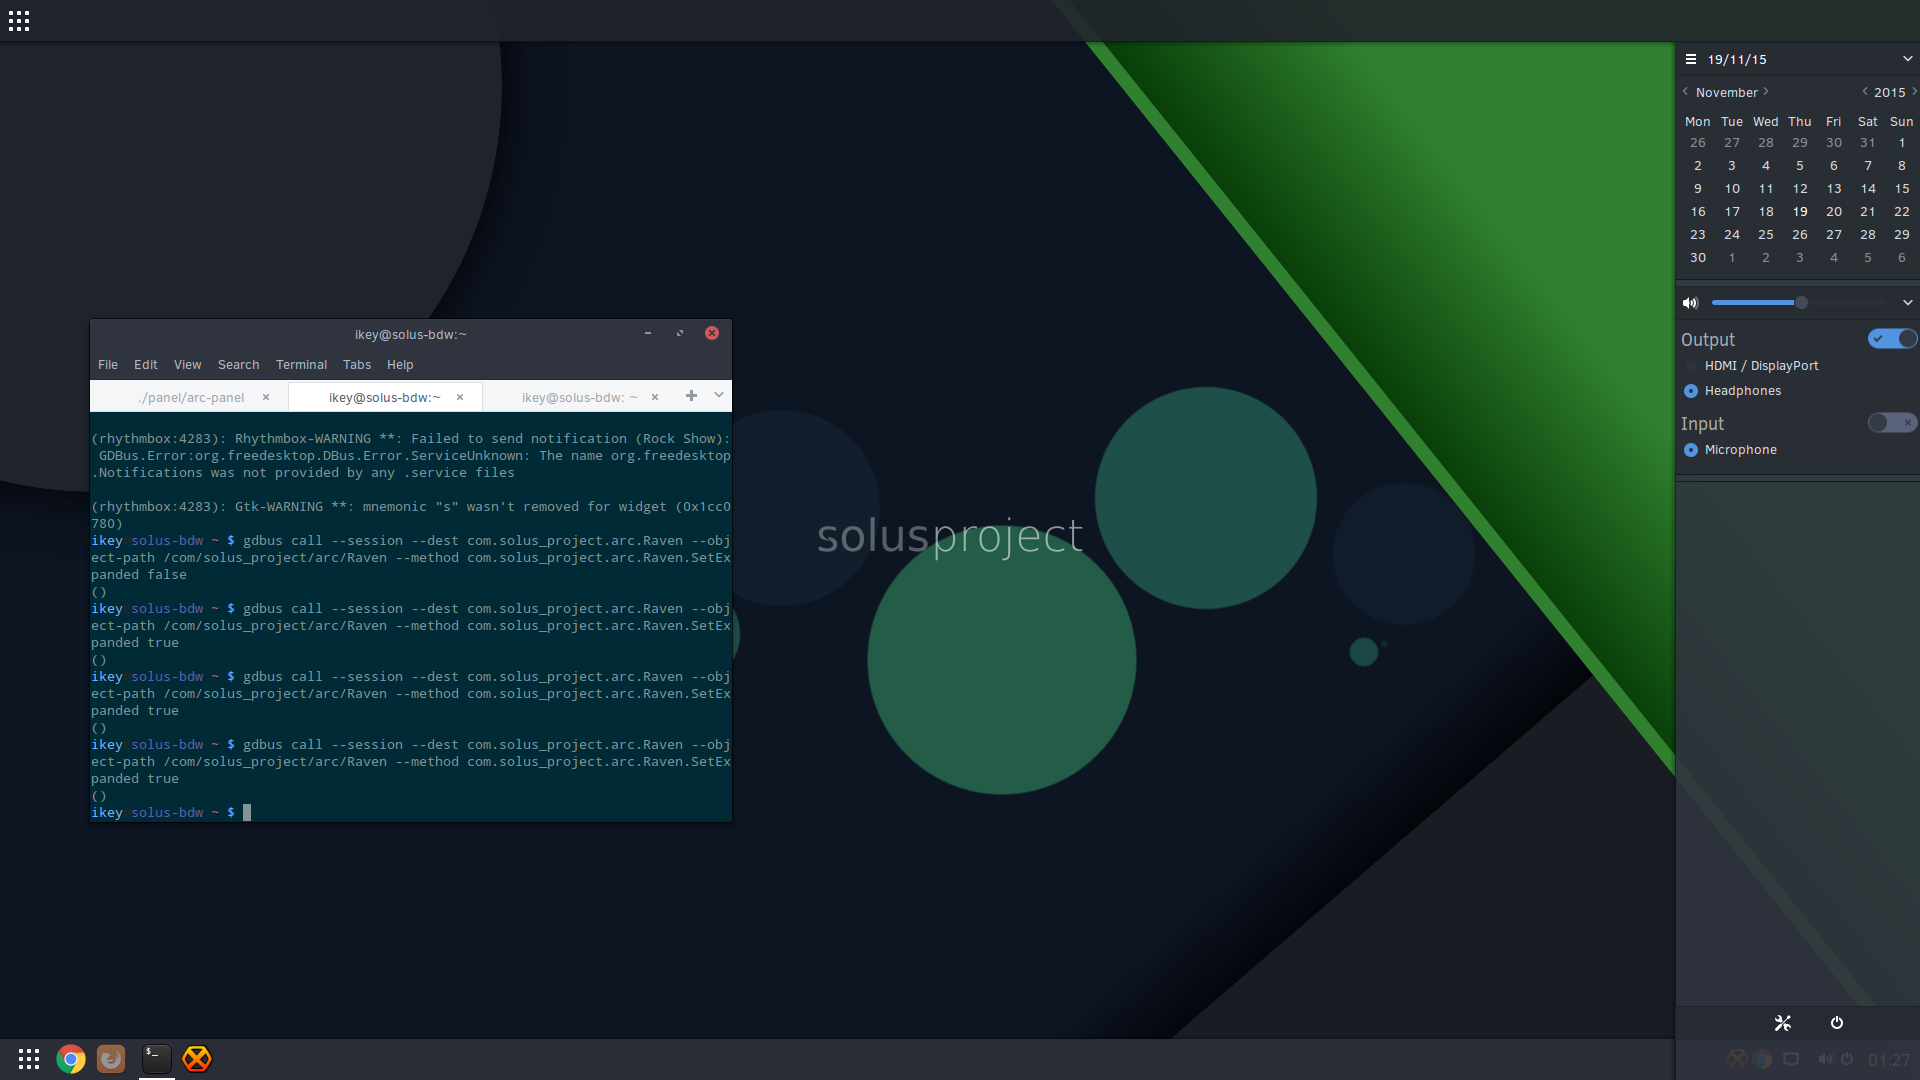Maximize the terminal window

click(680, 334)
